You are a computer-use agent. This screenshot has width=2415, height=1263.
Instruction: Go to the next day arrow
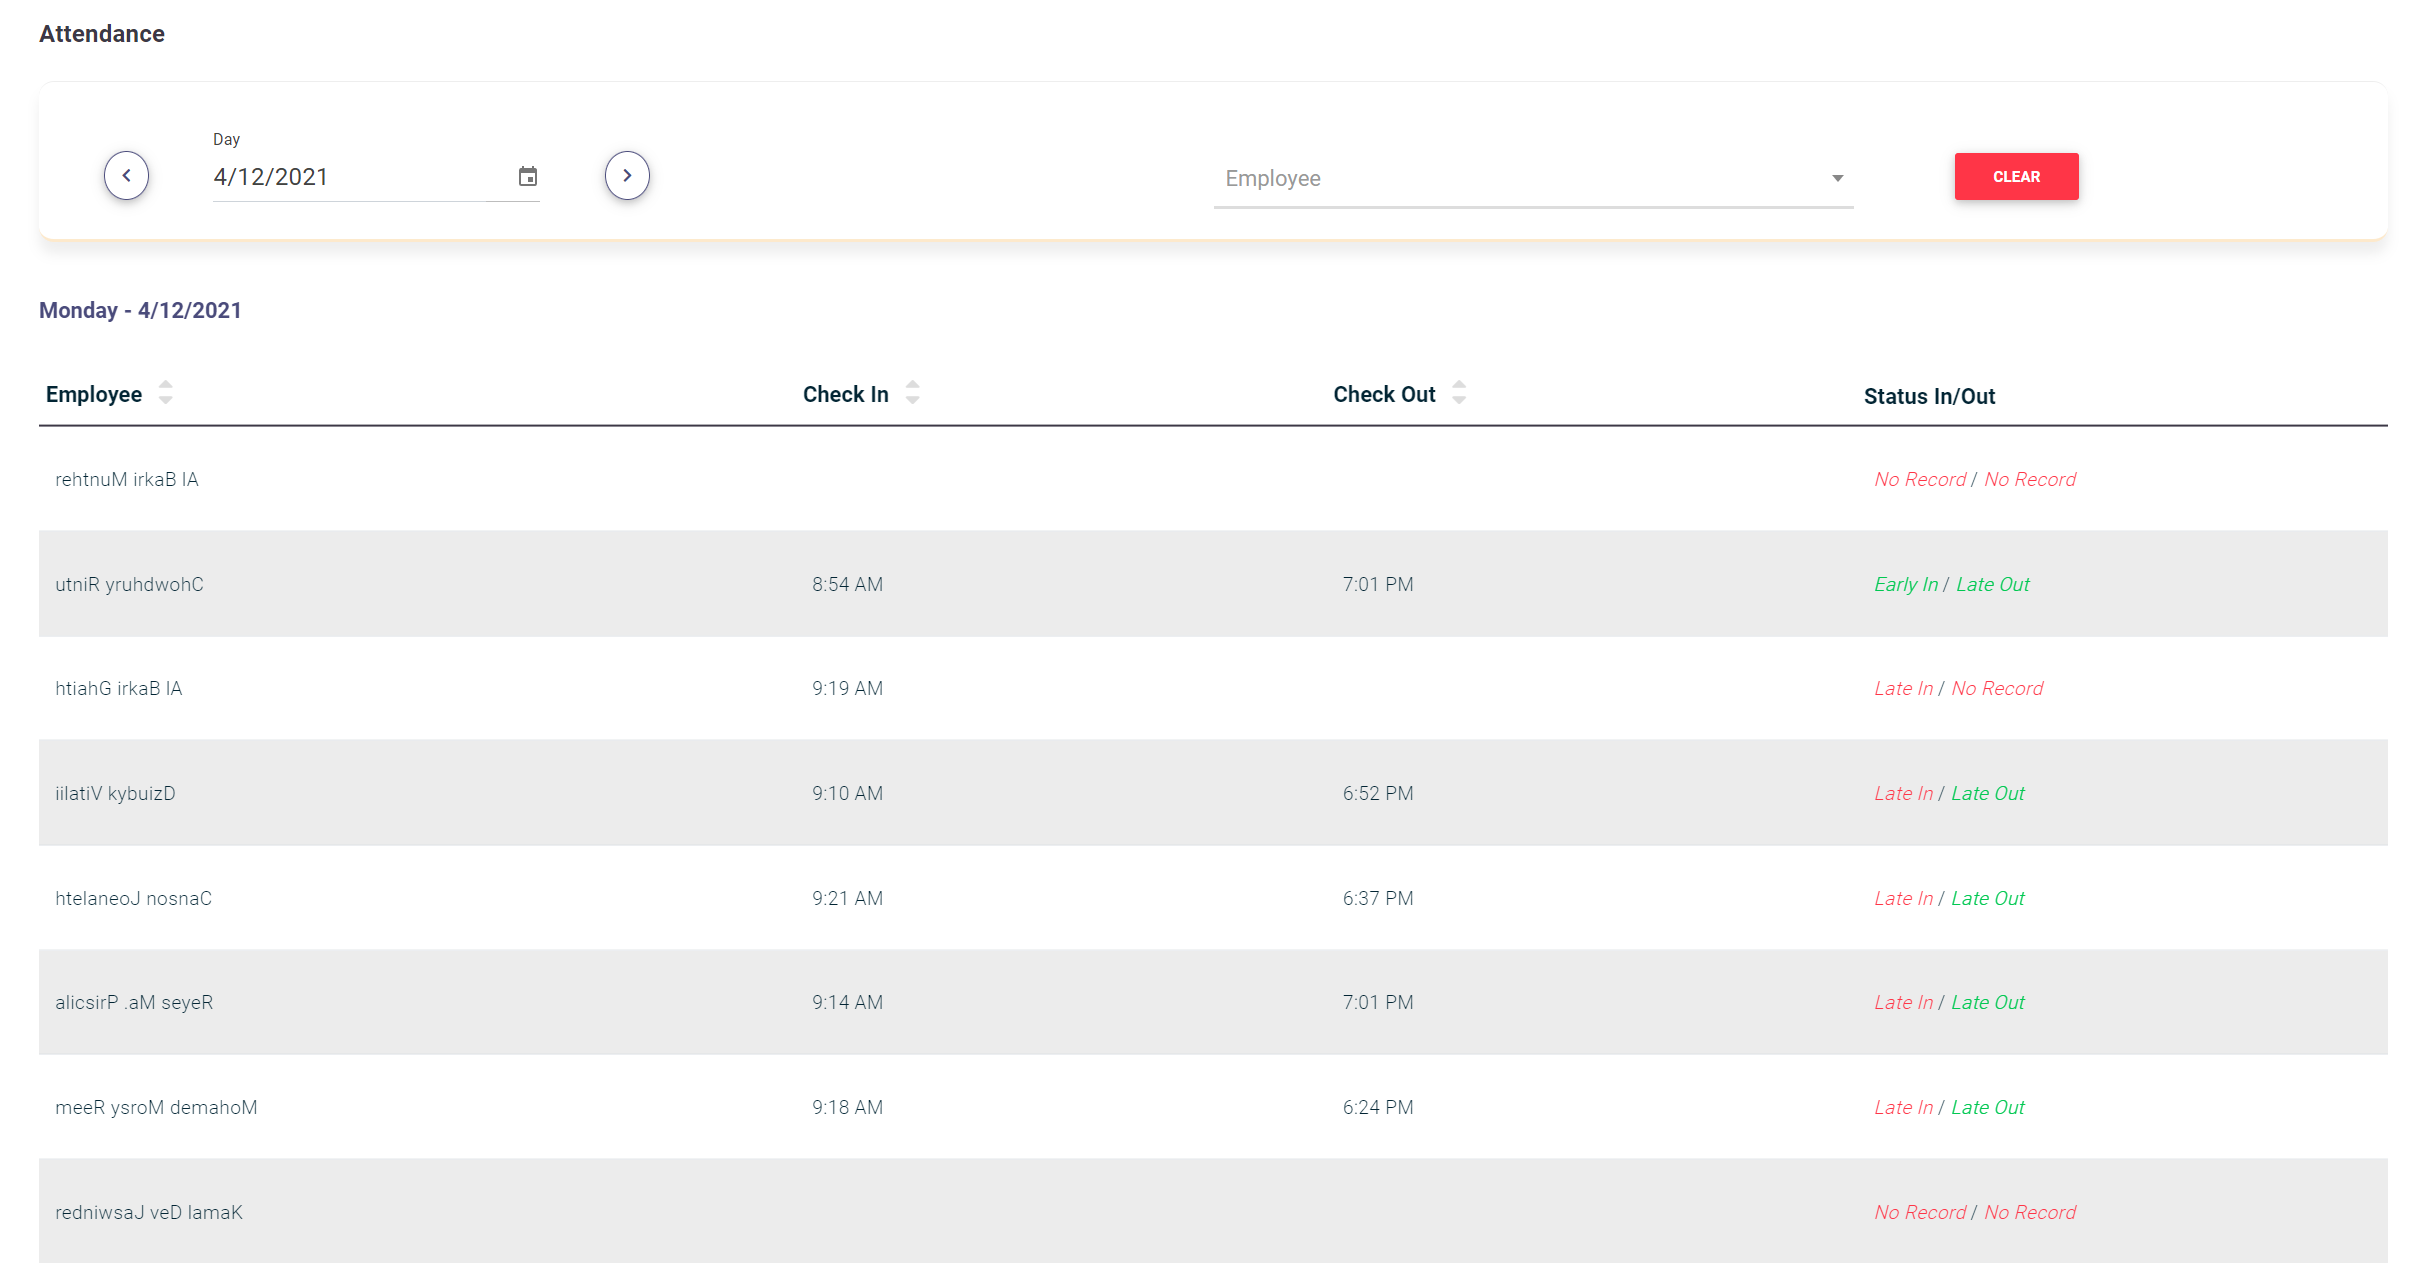pos(627,176)
